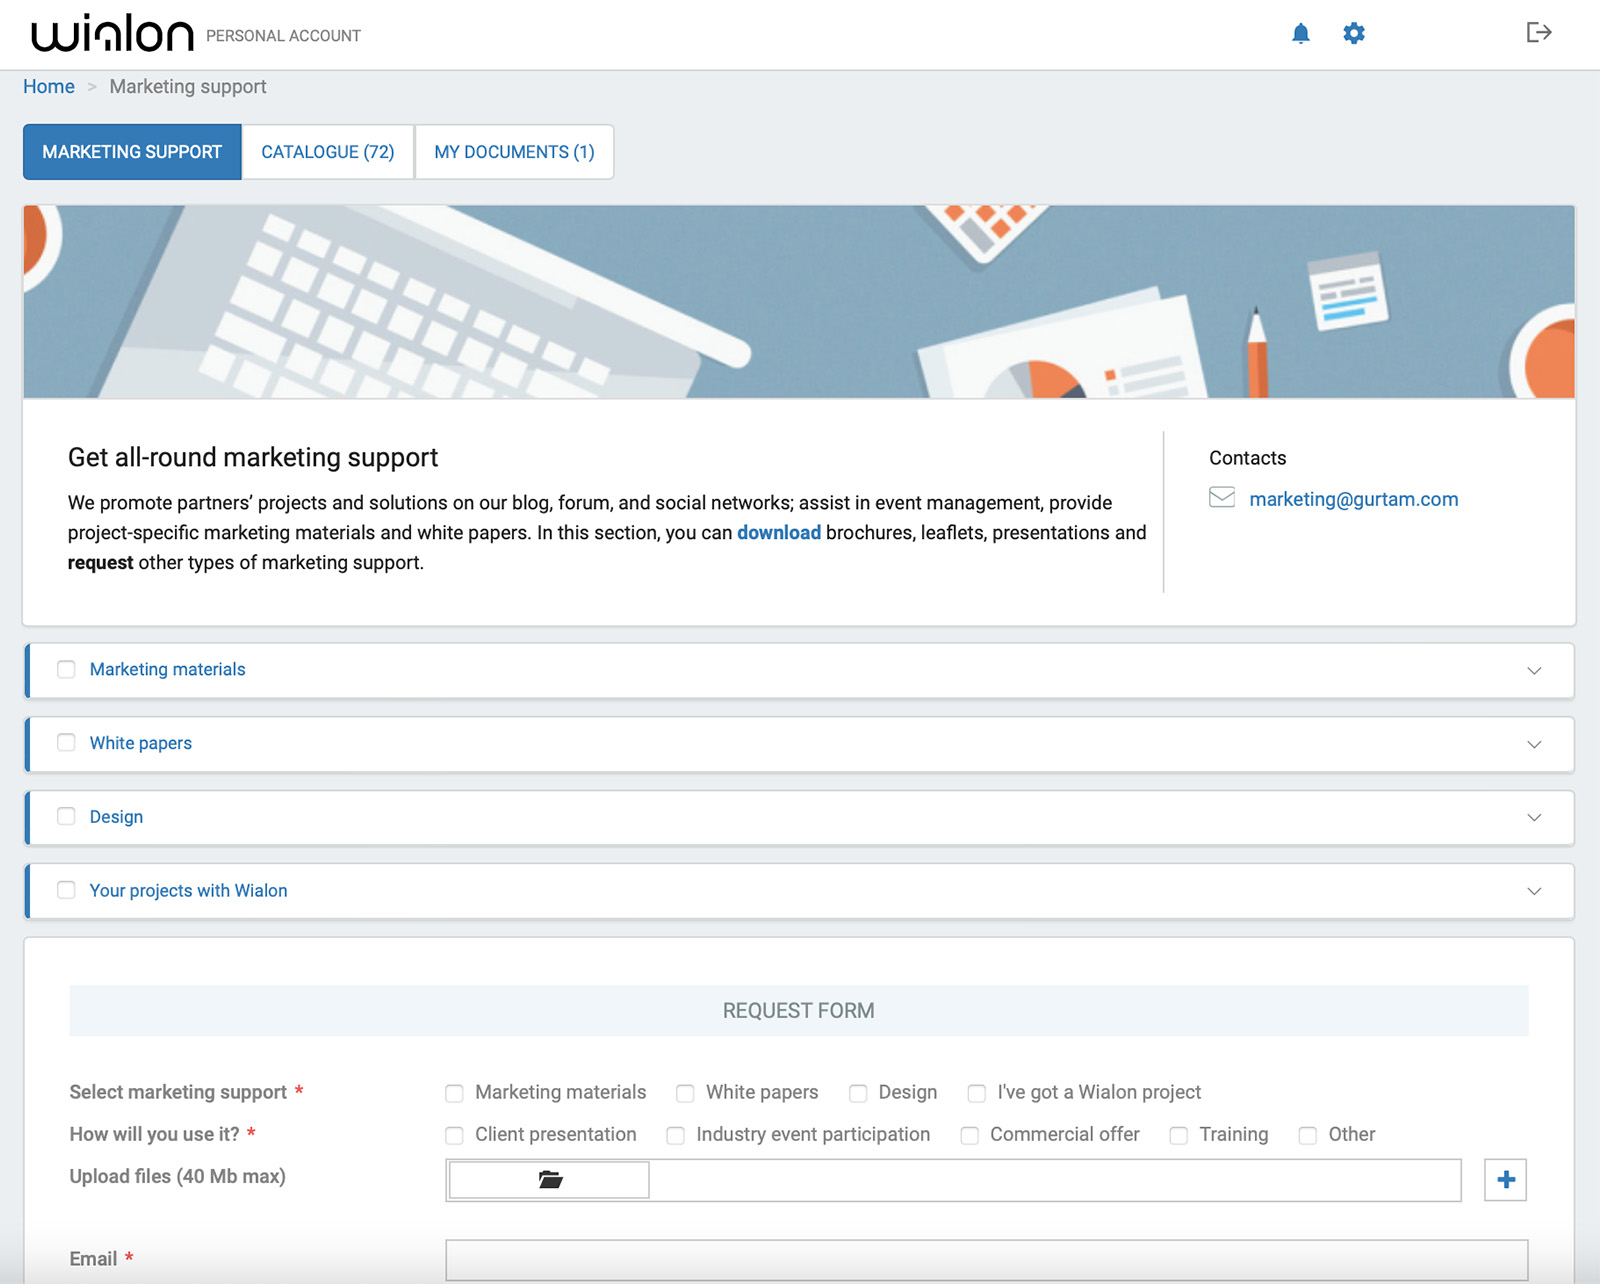The width and height of the screenshot is (1600, 1284).
Task: Click the Wialon logo in the header
Action: click(112, 32)
